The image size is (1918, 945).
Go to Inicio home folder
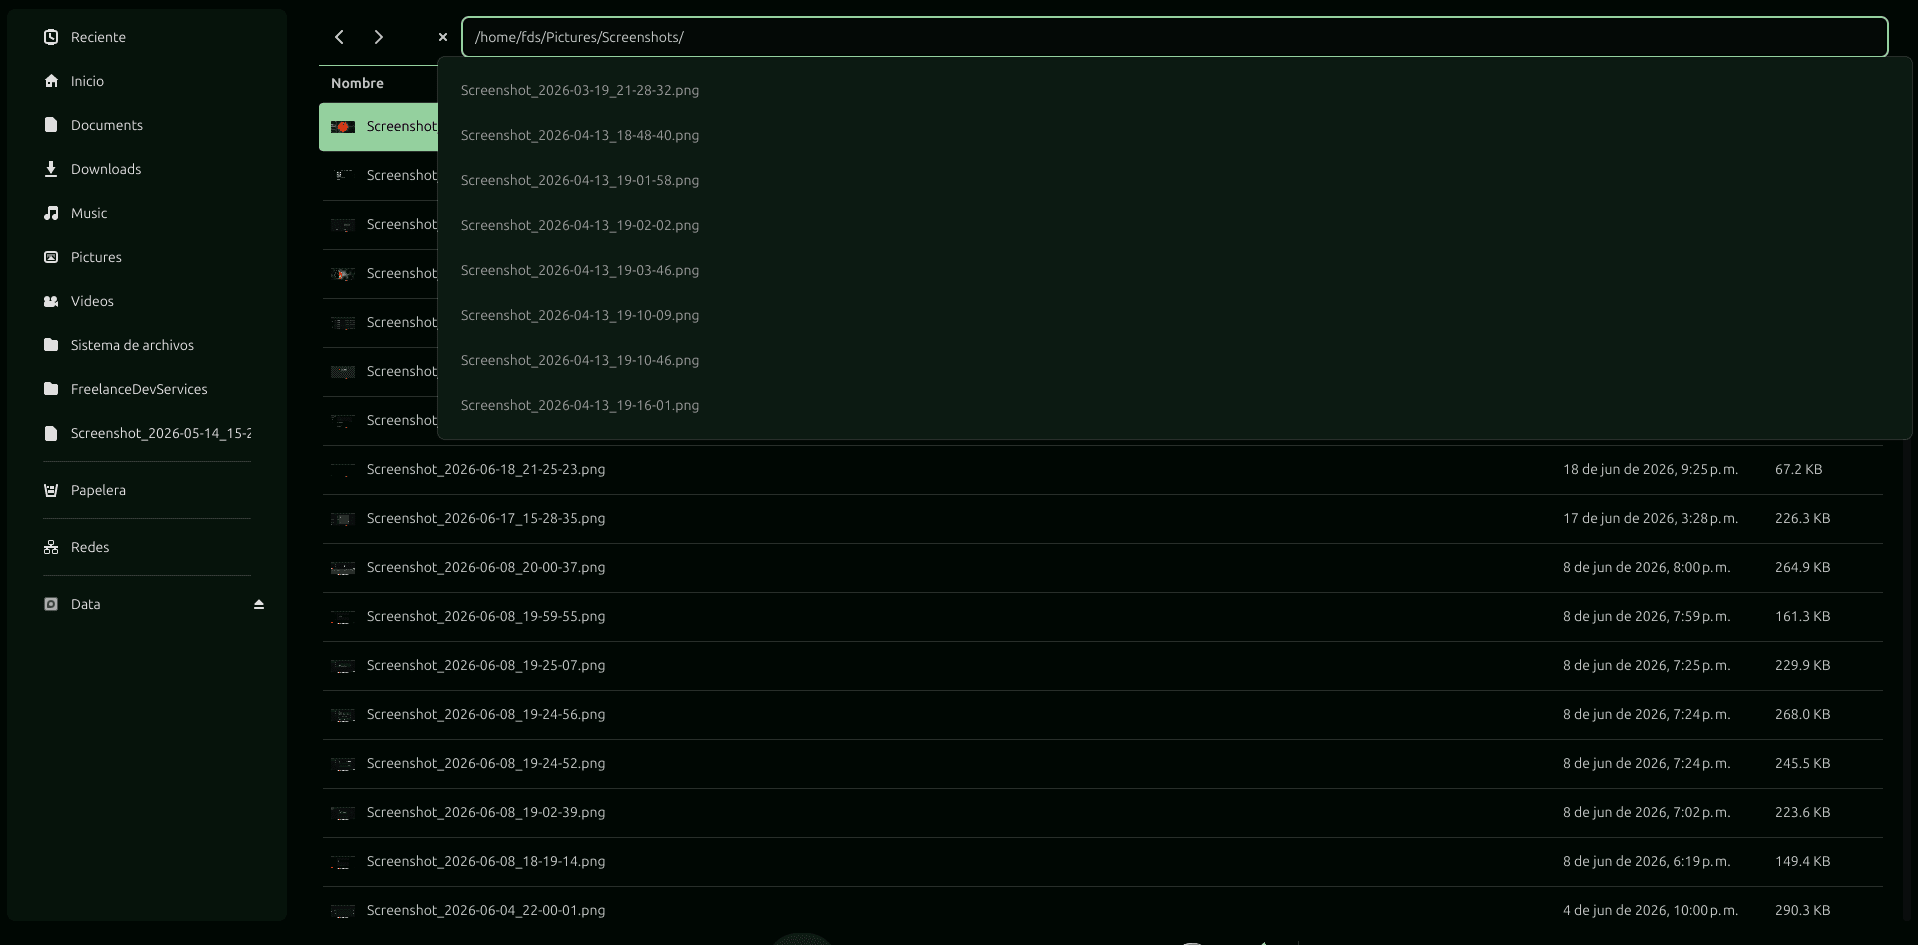(147, 81)
